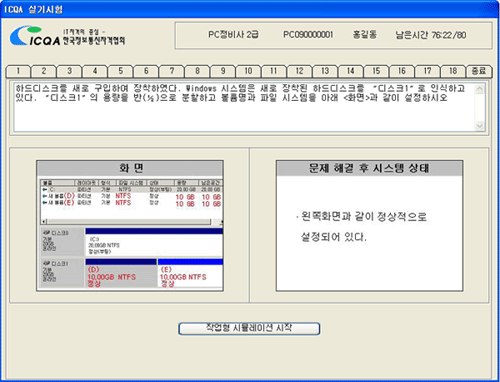Click the 문제 해결 후 시스템 상태 header
Screen dimensions: 500x382
tap(369, 168)
